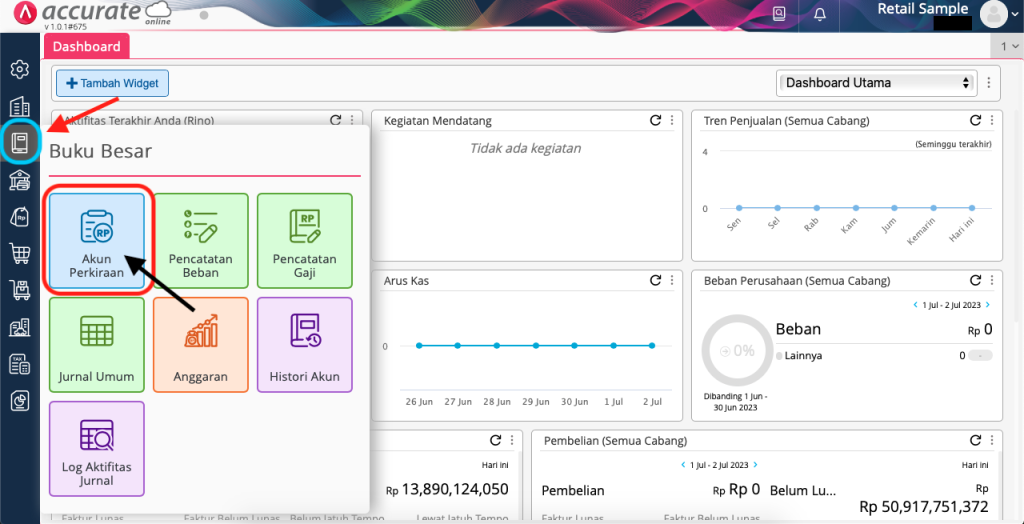The width and height of the screenshot is (1024, 524).
Task: Open the Jurnal Umum module
Action: [x=97, y=345]
